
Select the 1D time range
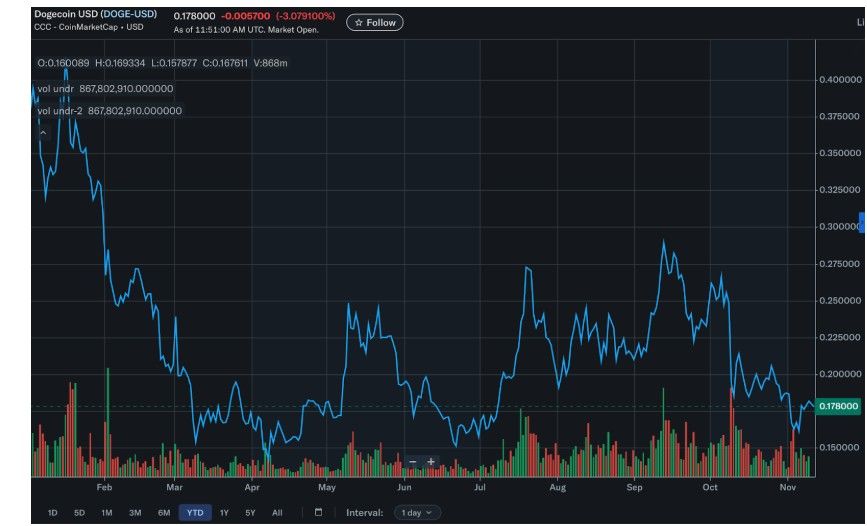(x=52, y=512)
